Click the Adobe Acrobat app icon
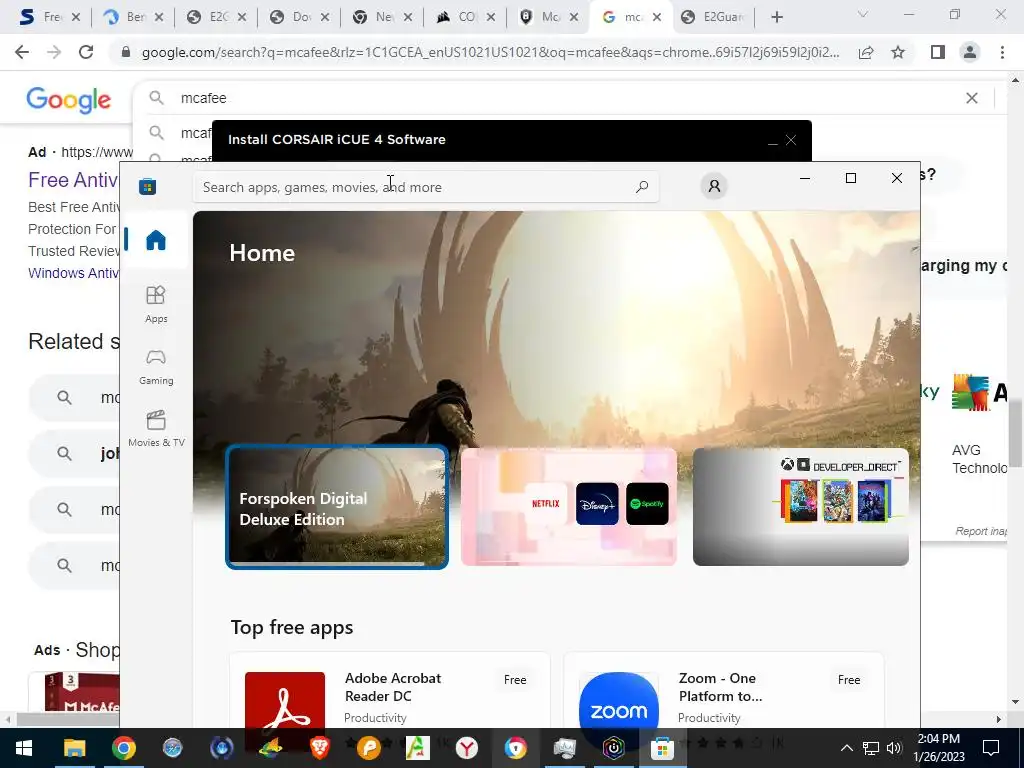Screen dimensions: 1024x768 click(285, 699)
